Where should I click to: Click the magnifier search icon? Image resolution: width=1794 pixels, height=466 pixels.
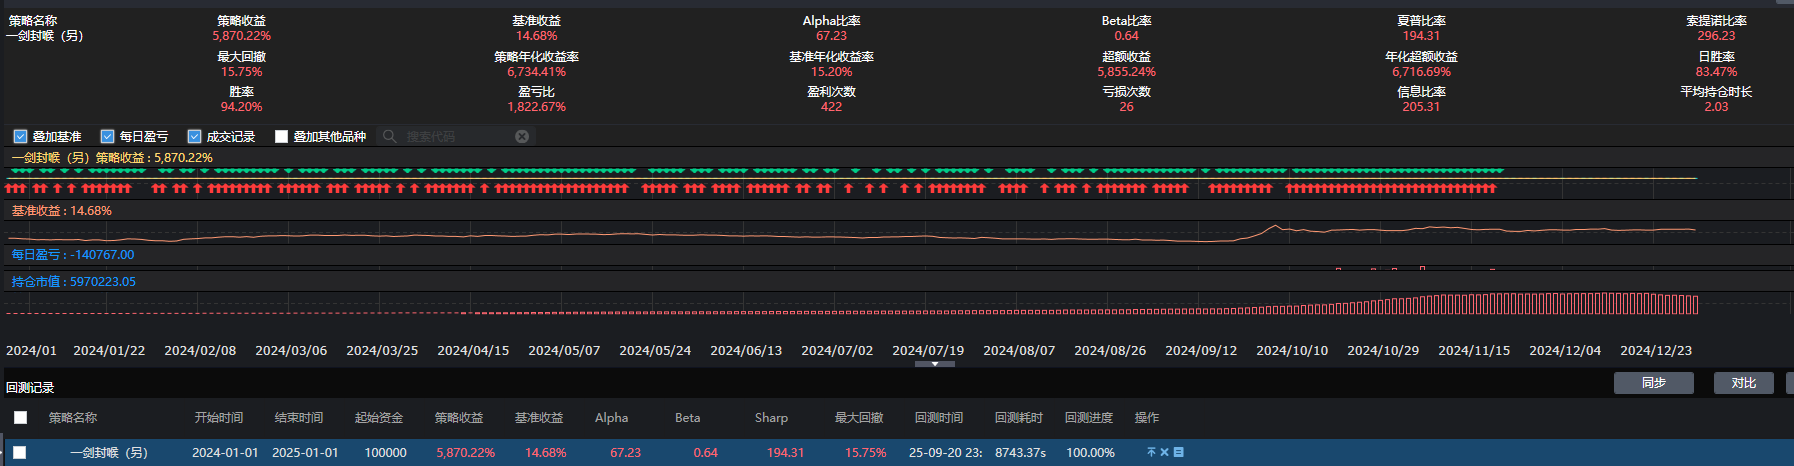tap(390, 136)
